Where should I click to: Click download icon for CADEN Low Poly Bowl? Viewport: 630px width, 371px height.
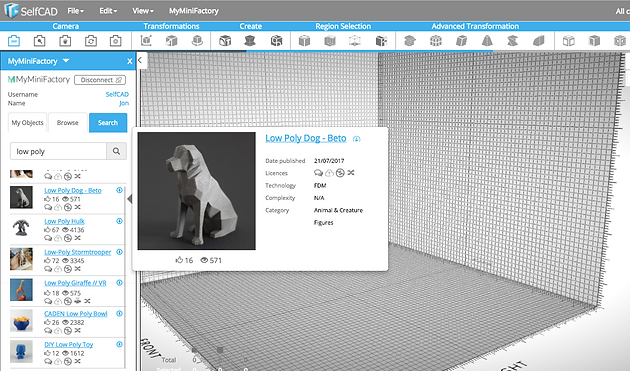click(119, 314)
